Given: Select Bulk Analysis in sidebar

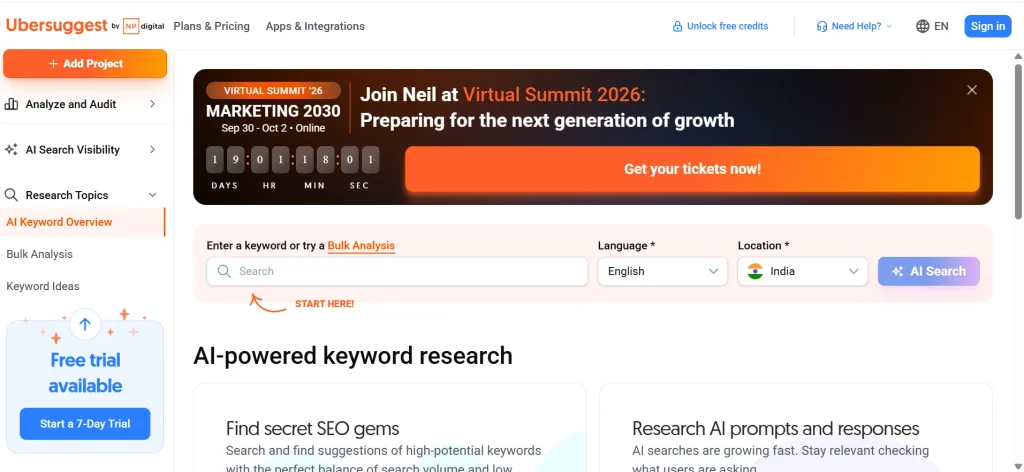Looking at the screenshot, I should tap(39, 254).
